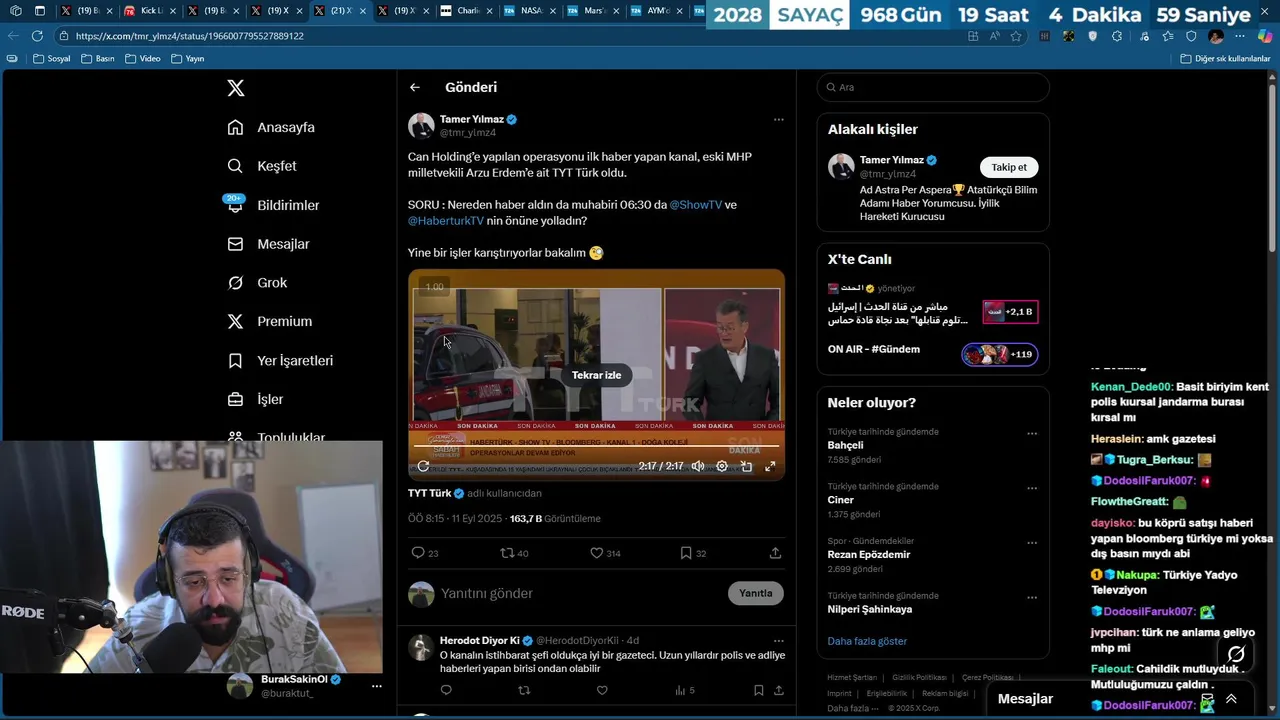
Task: Open browser settings and more dots
Action: click(1242, 36)
